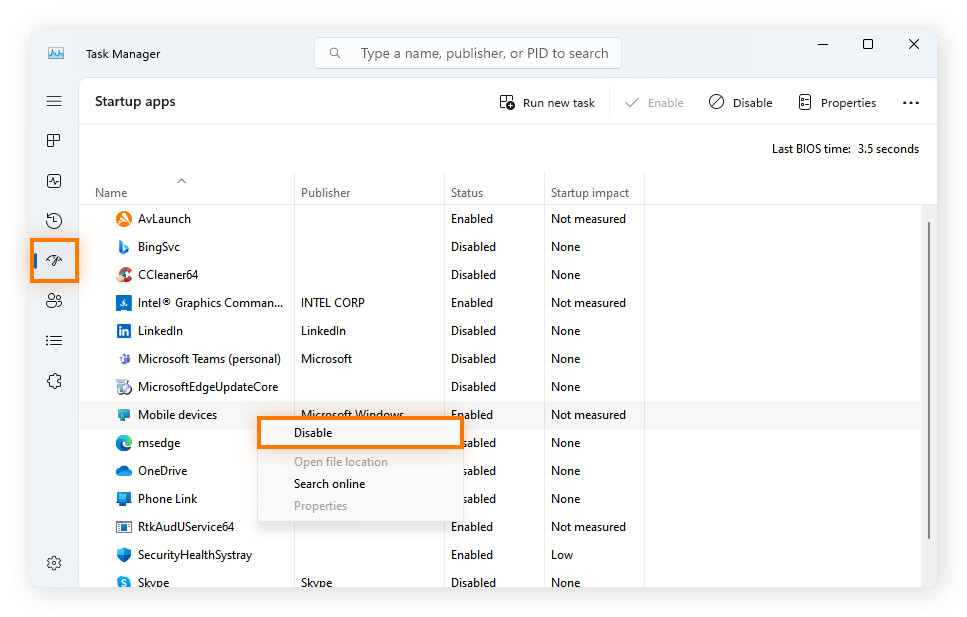
Task: Open the See more options menu
Action: point(911,102)
